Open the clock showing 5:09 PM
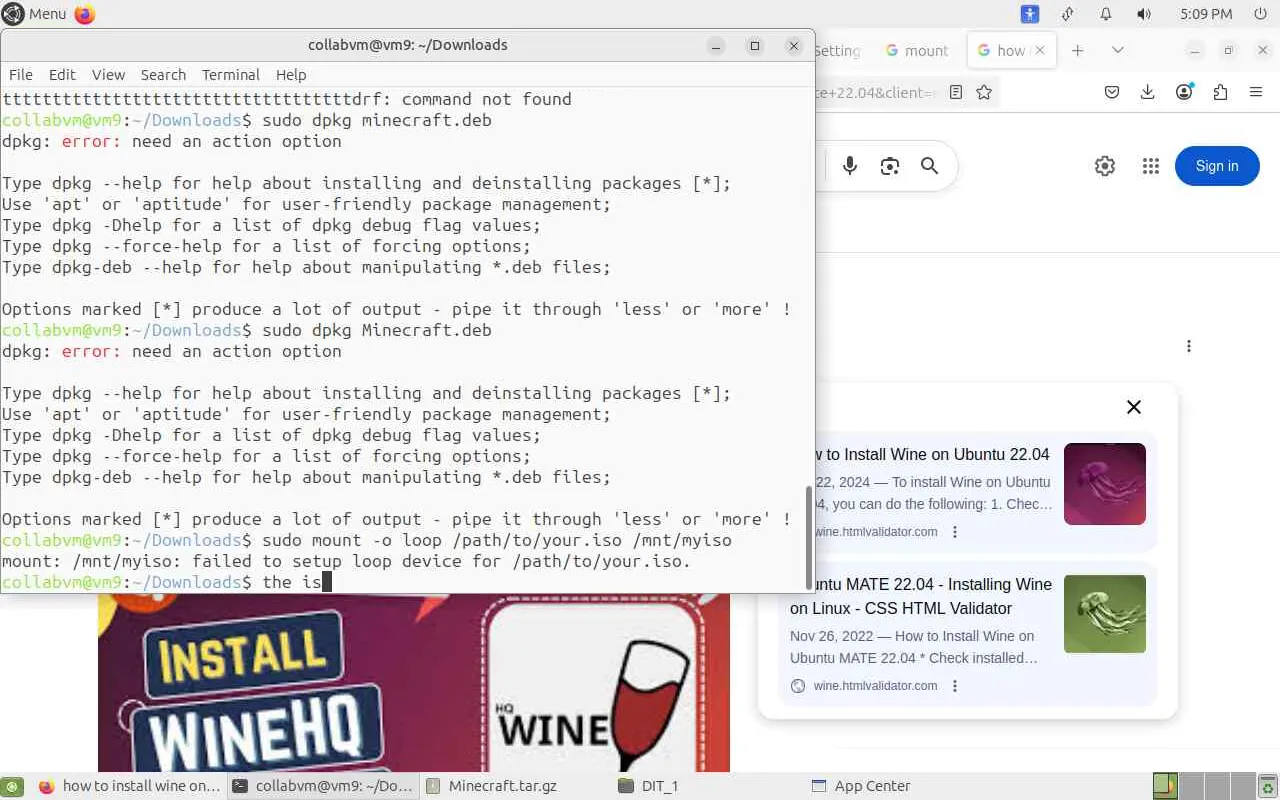Screen dimensions: 1280x800 pyautogui.click(x=1206, y=14)
